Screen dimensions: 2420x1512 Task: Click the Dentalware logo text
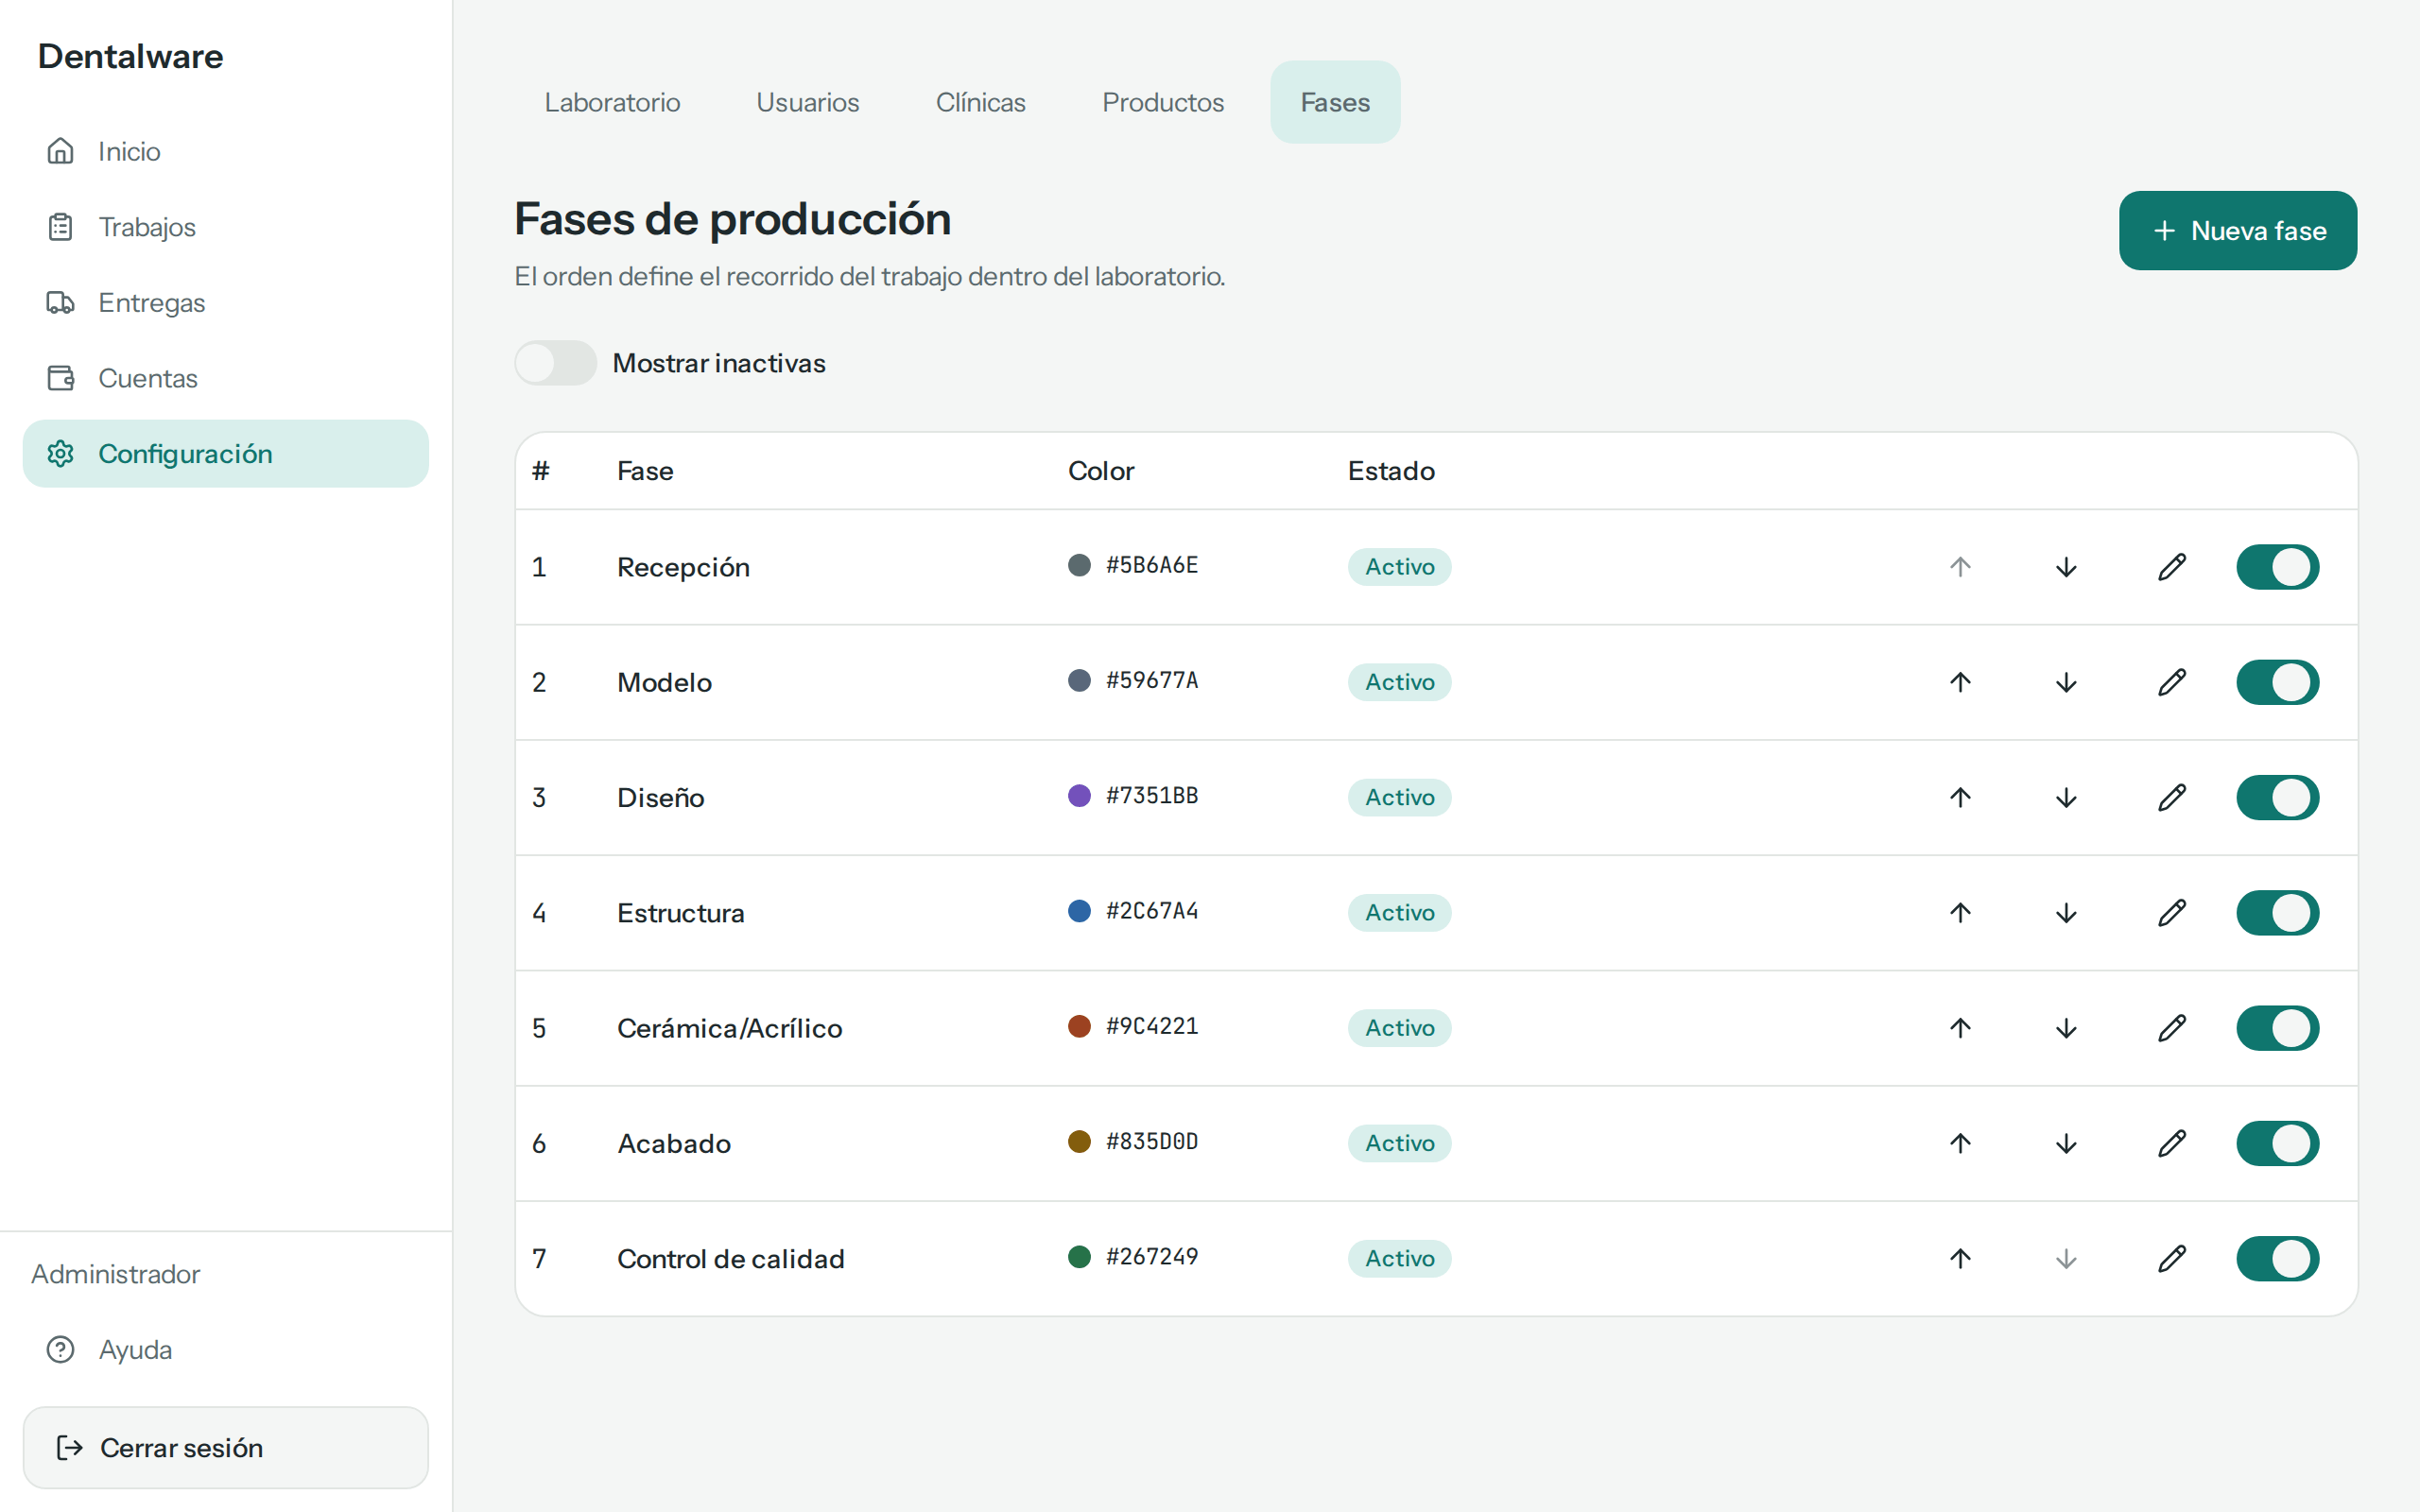pos(130,57)
